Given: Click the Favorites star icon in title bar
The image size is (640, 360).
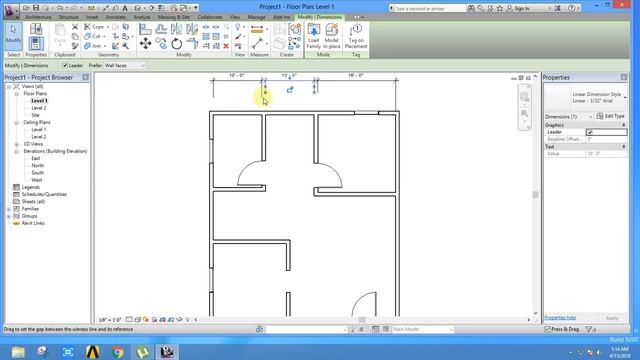Looking at the screenshot, I should (500, 8).
